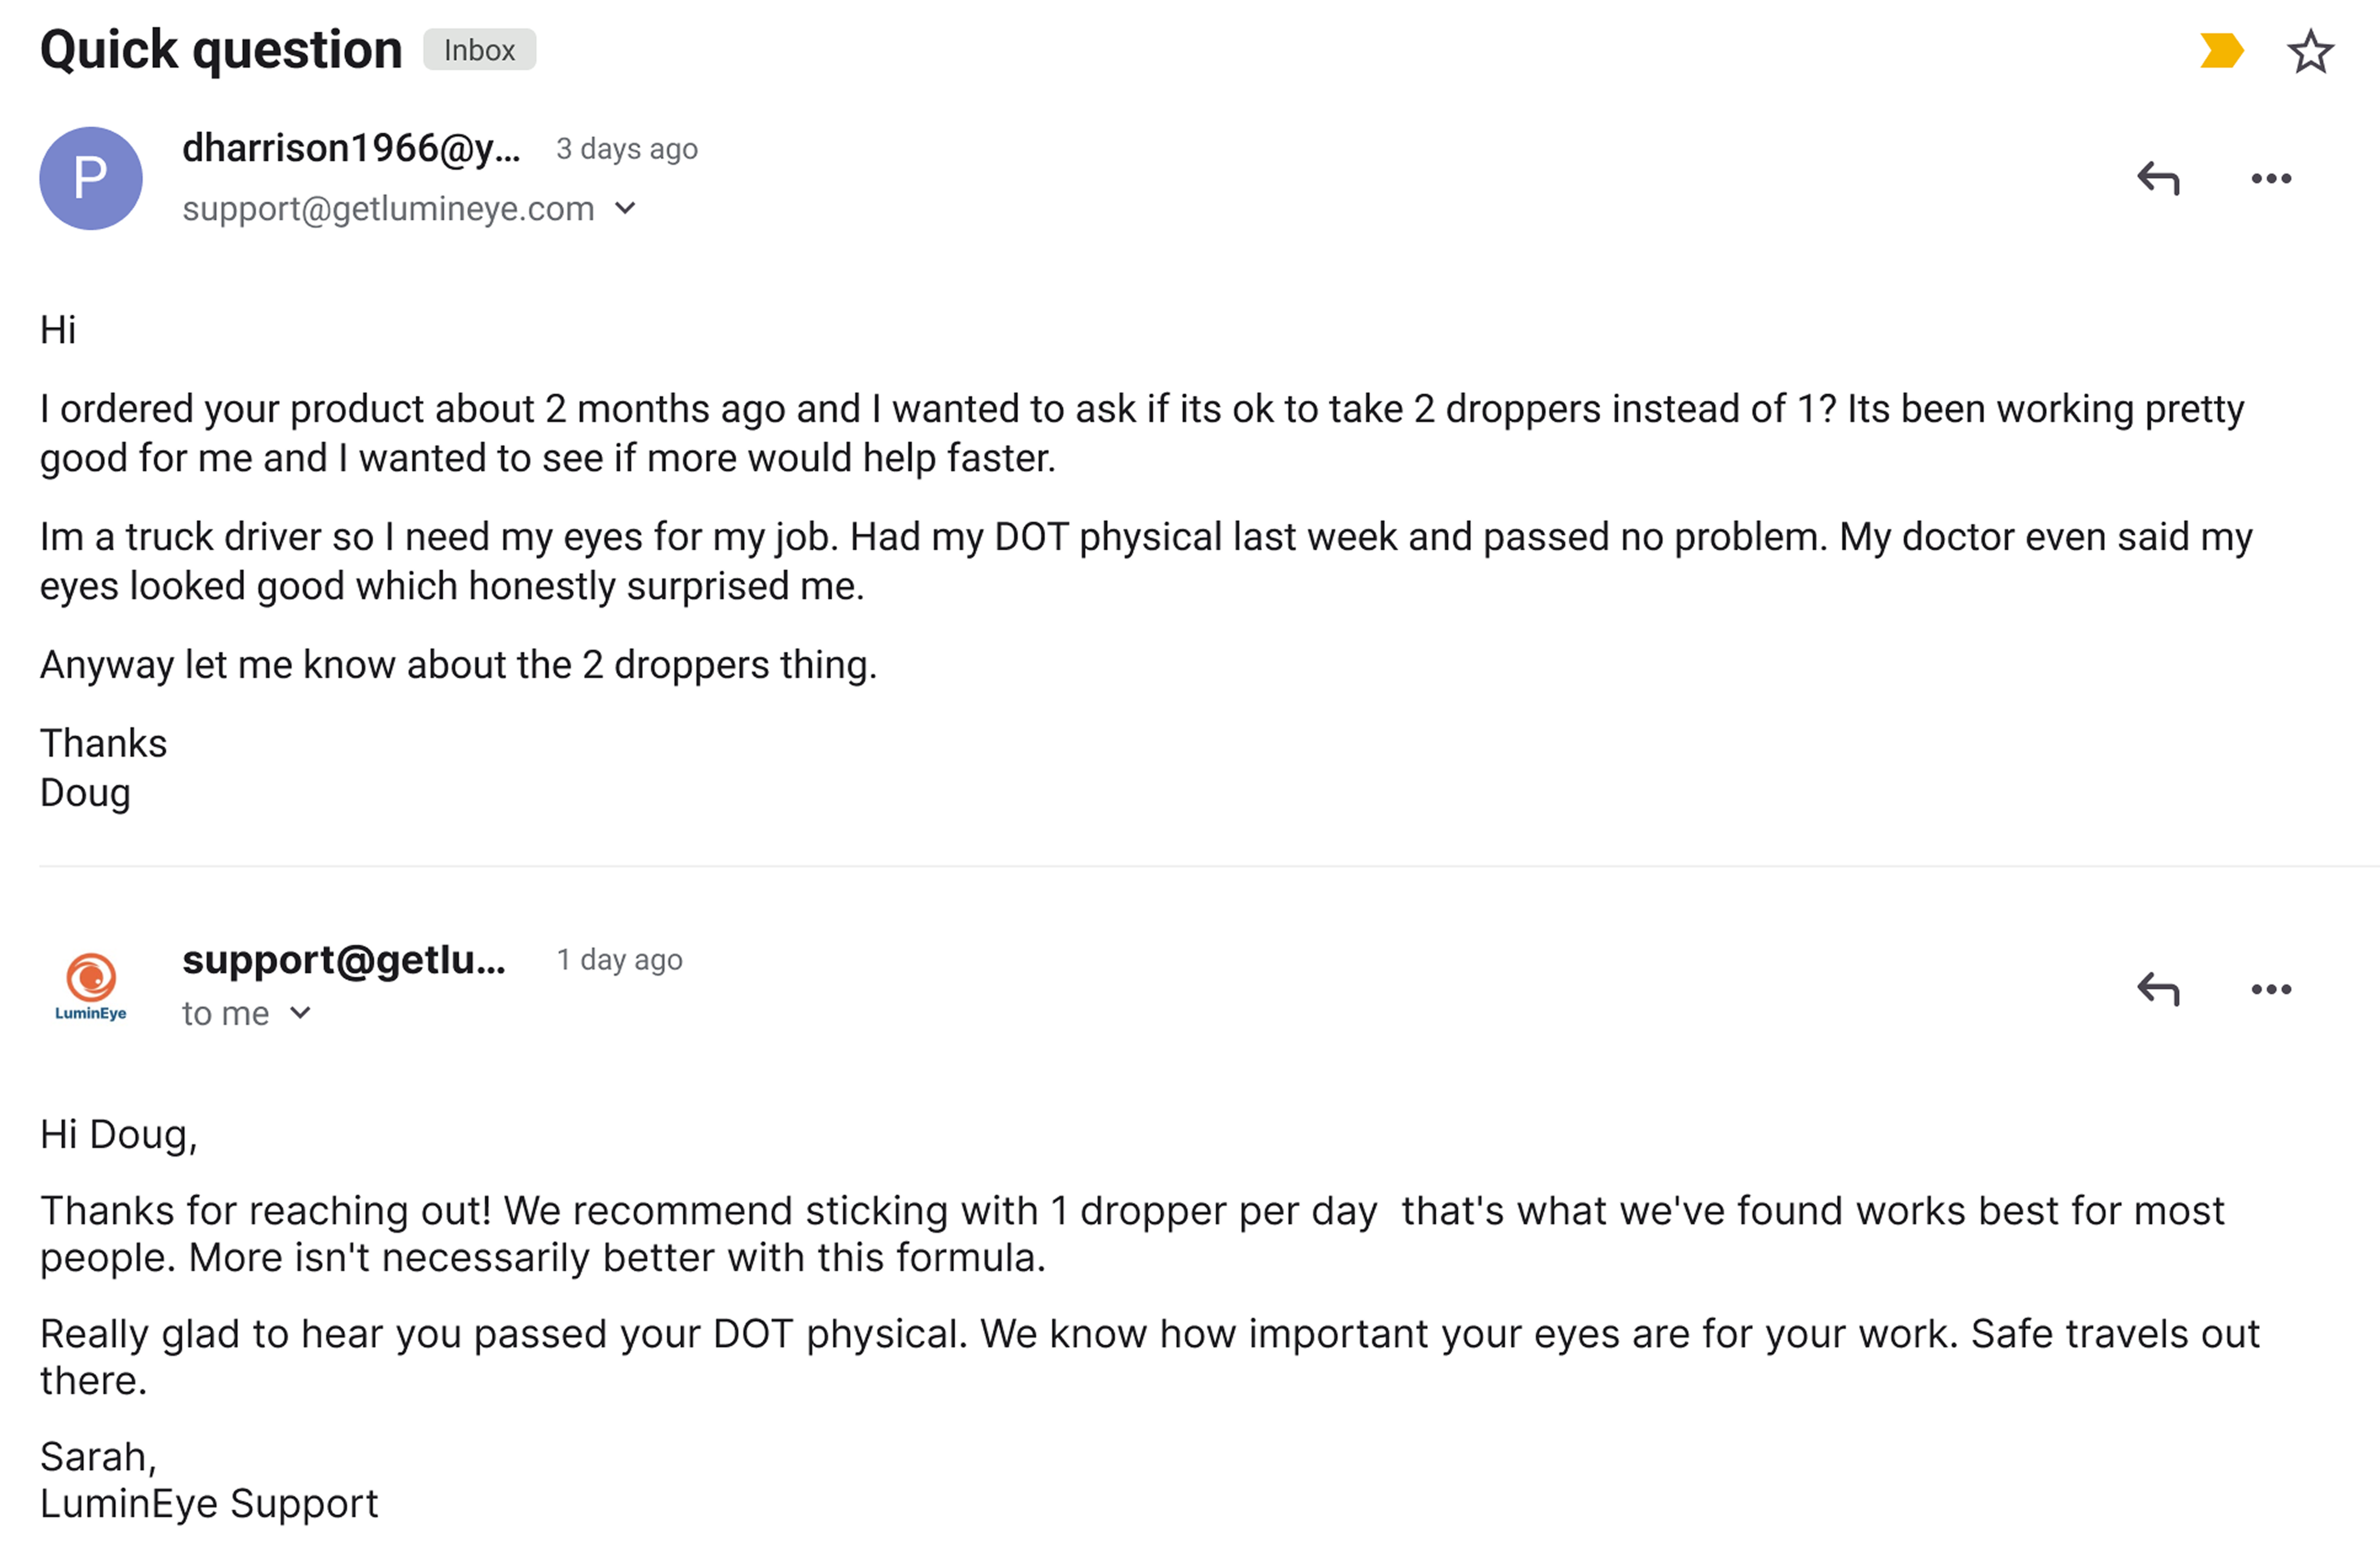This screenshot has height=1543, width=2380.
Task: Expand the "to me" recipient details
Action: coord(300,1013)
